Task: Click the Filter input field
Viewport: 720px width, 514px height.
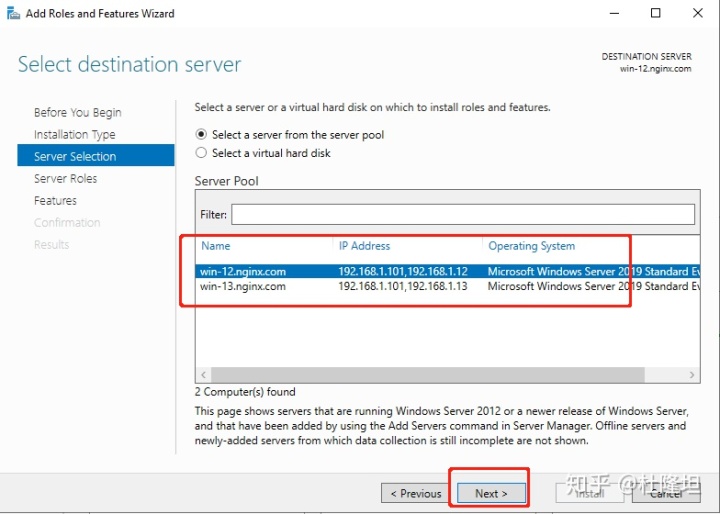Action: [463, 215]
